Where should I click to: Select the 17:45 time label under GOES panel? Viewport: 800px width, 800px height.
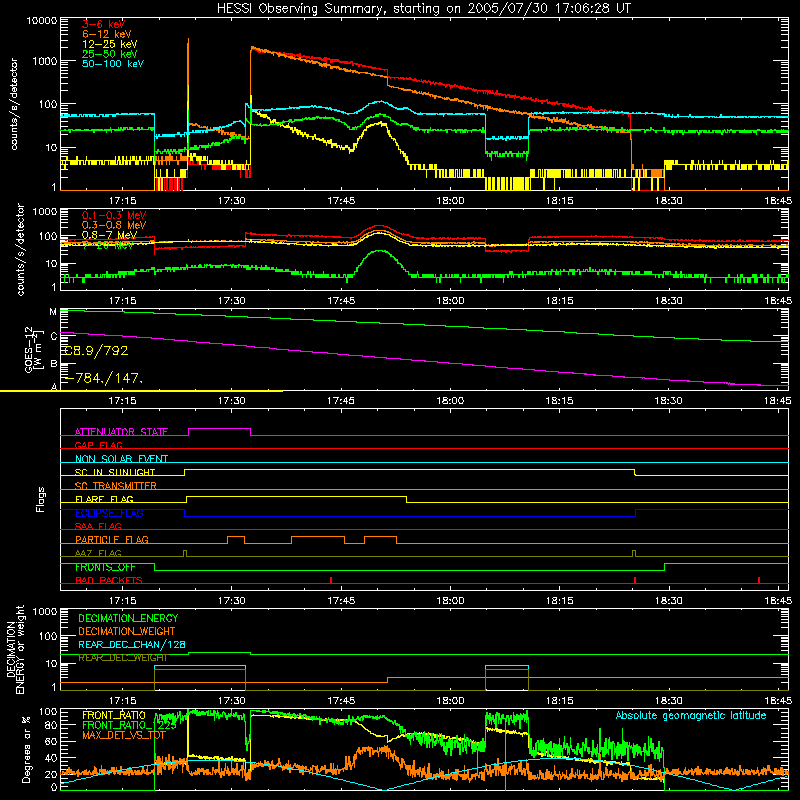[x=341, y=401]
